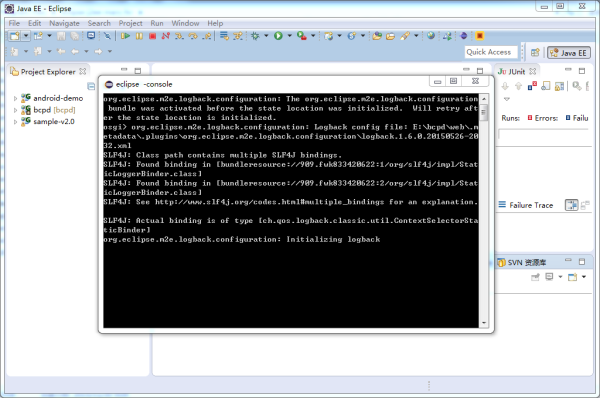Click JUnit Previous Failure arrow icon
Screen dimensions: 600x398
coord(518,86)
